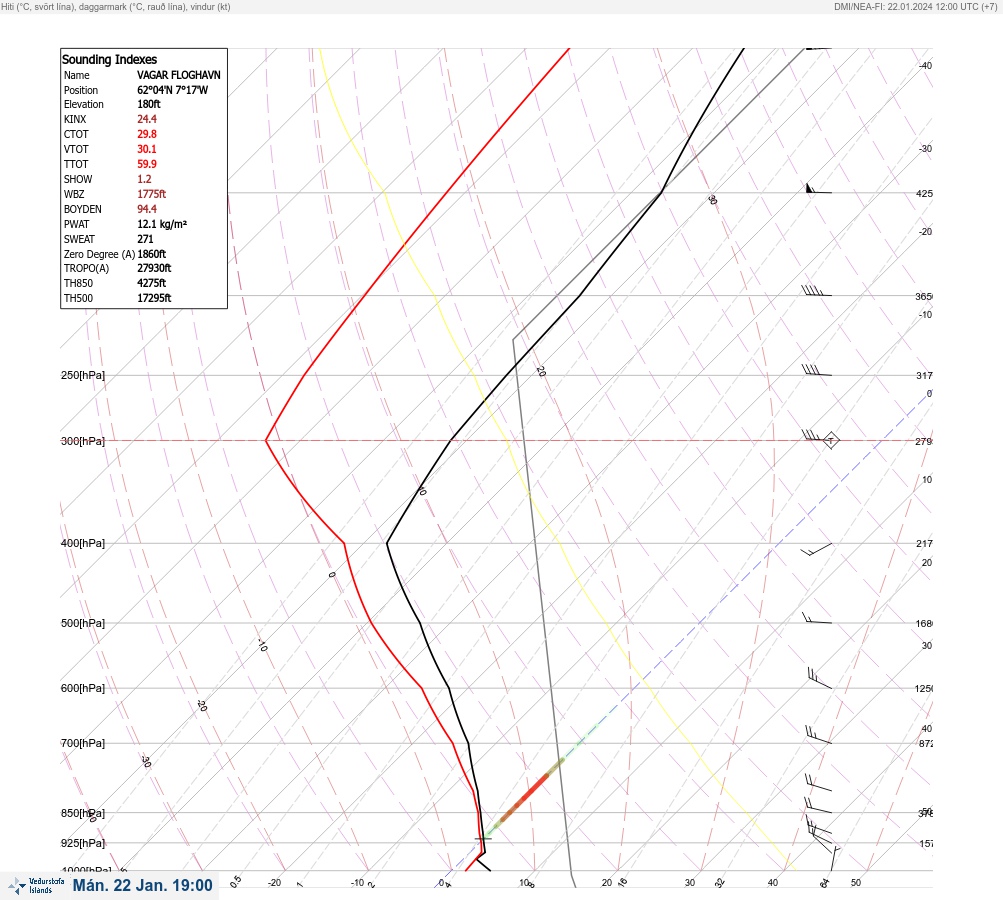This screenshot has width=1003, height=900.
Task: Click the KINX value 24.4
Action: tap(146, 119)
